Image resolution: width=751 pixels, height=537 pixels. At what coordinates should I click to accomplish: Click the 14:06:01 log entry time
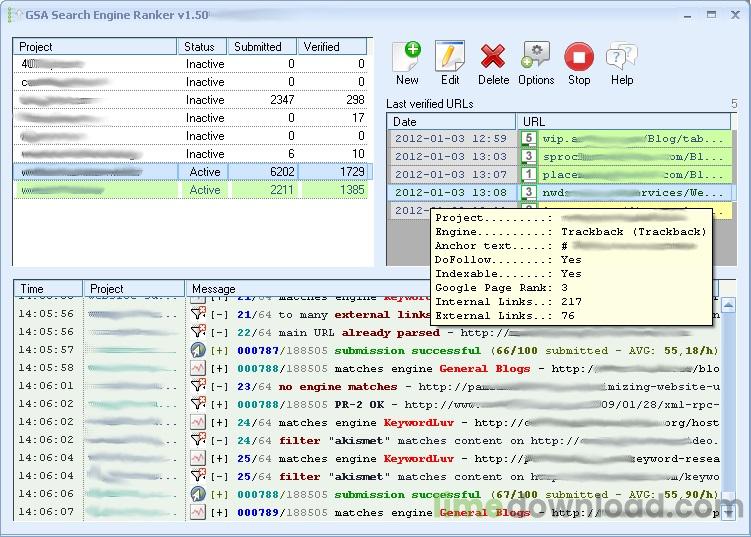(x=46, y=386)
